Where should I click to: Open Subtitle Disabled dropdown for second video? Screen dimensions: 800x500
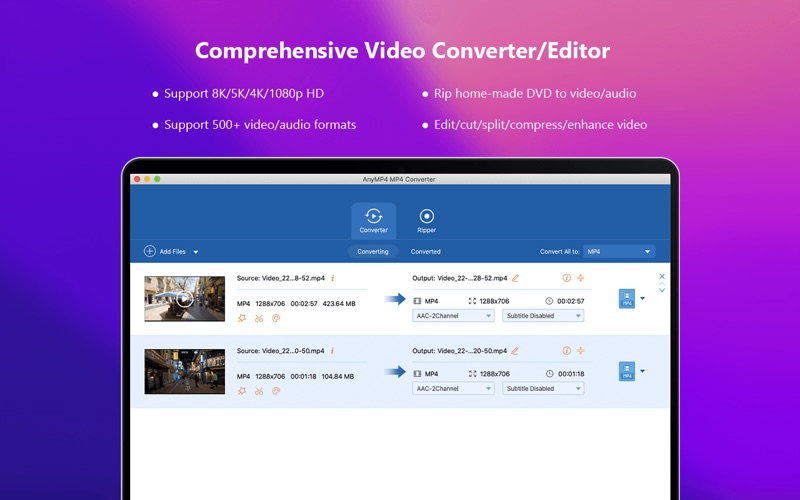coord(543,388)
